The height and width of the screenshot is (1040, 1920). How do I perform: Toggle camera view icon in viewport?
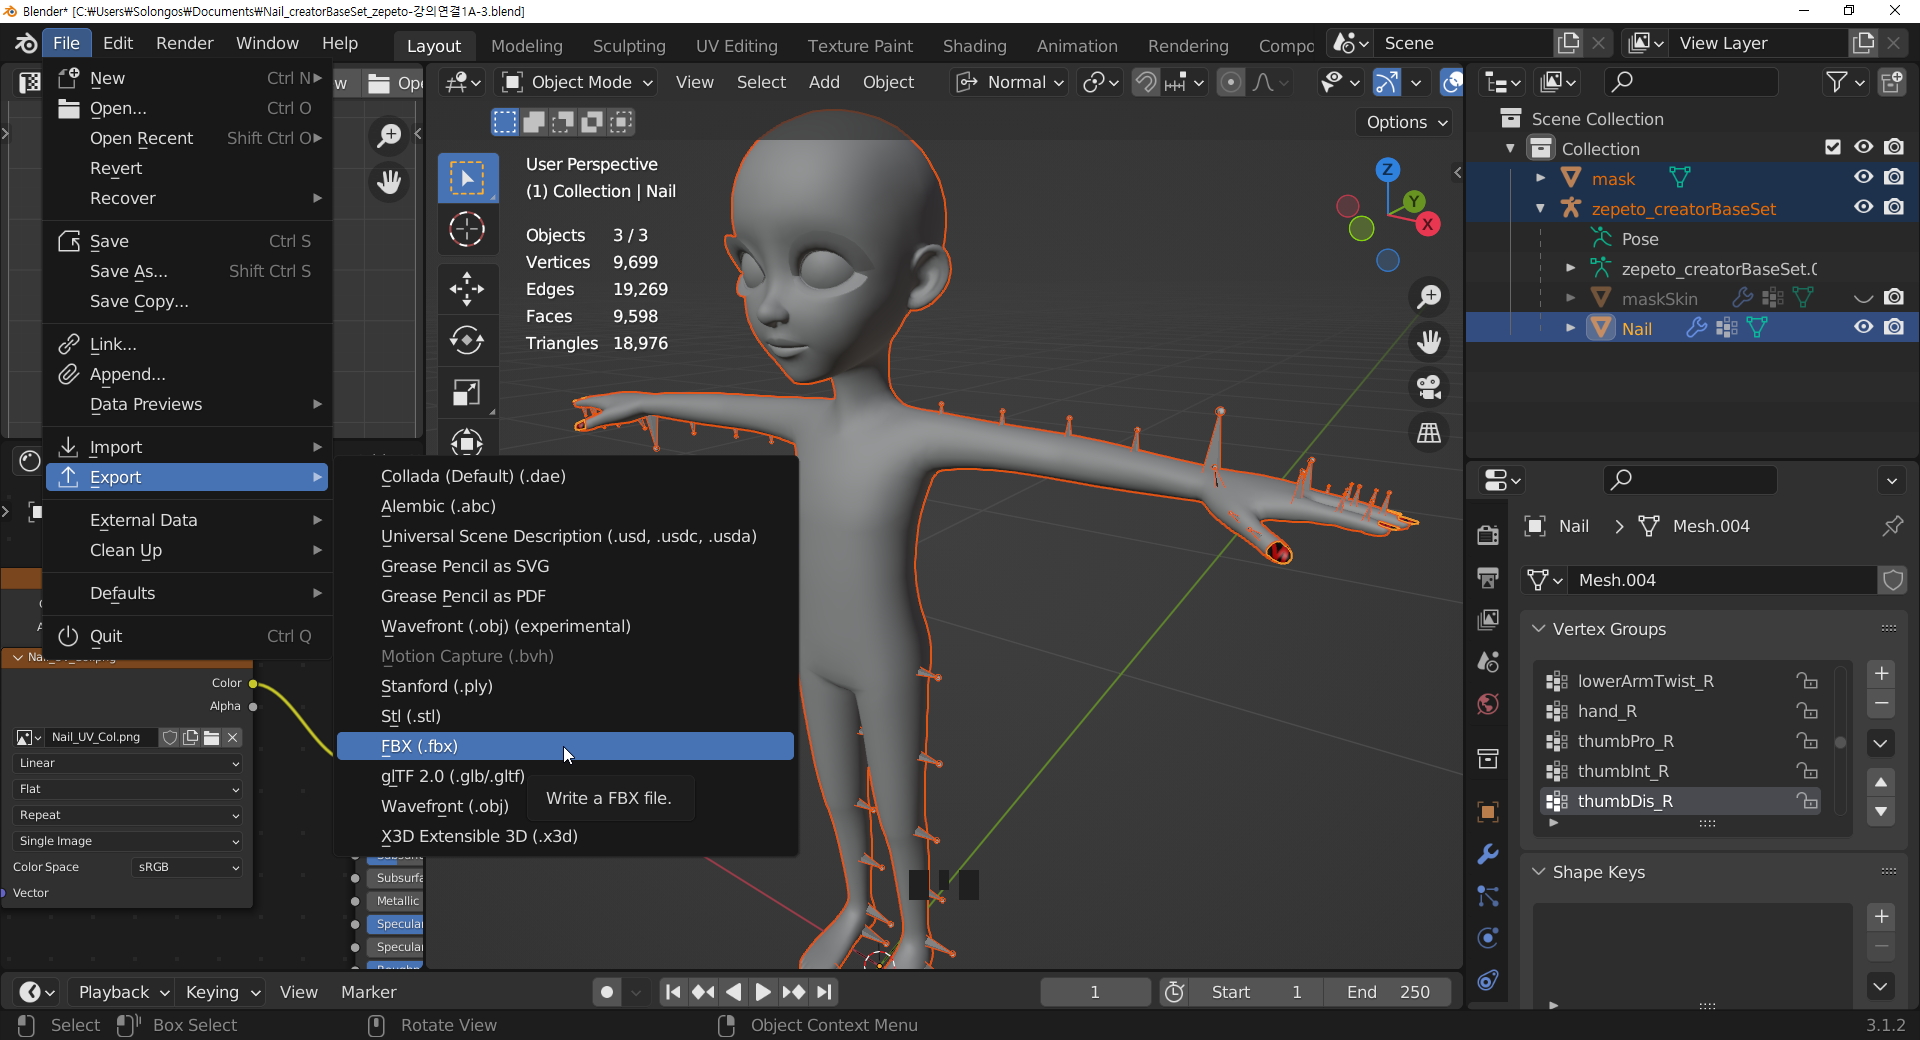[1429, 387]
